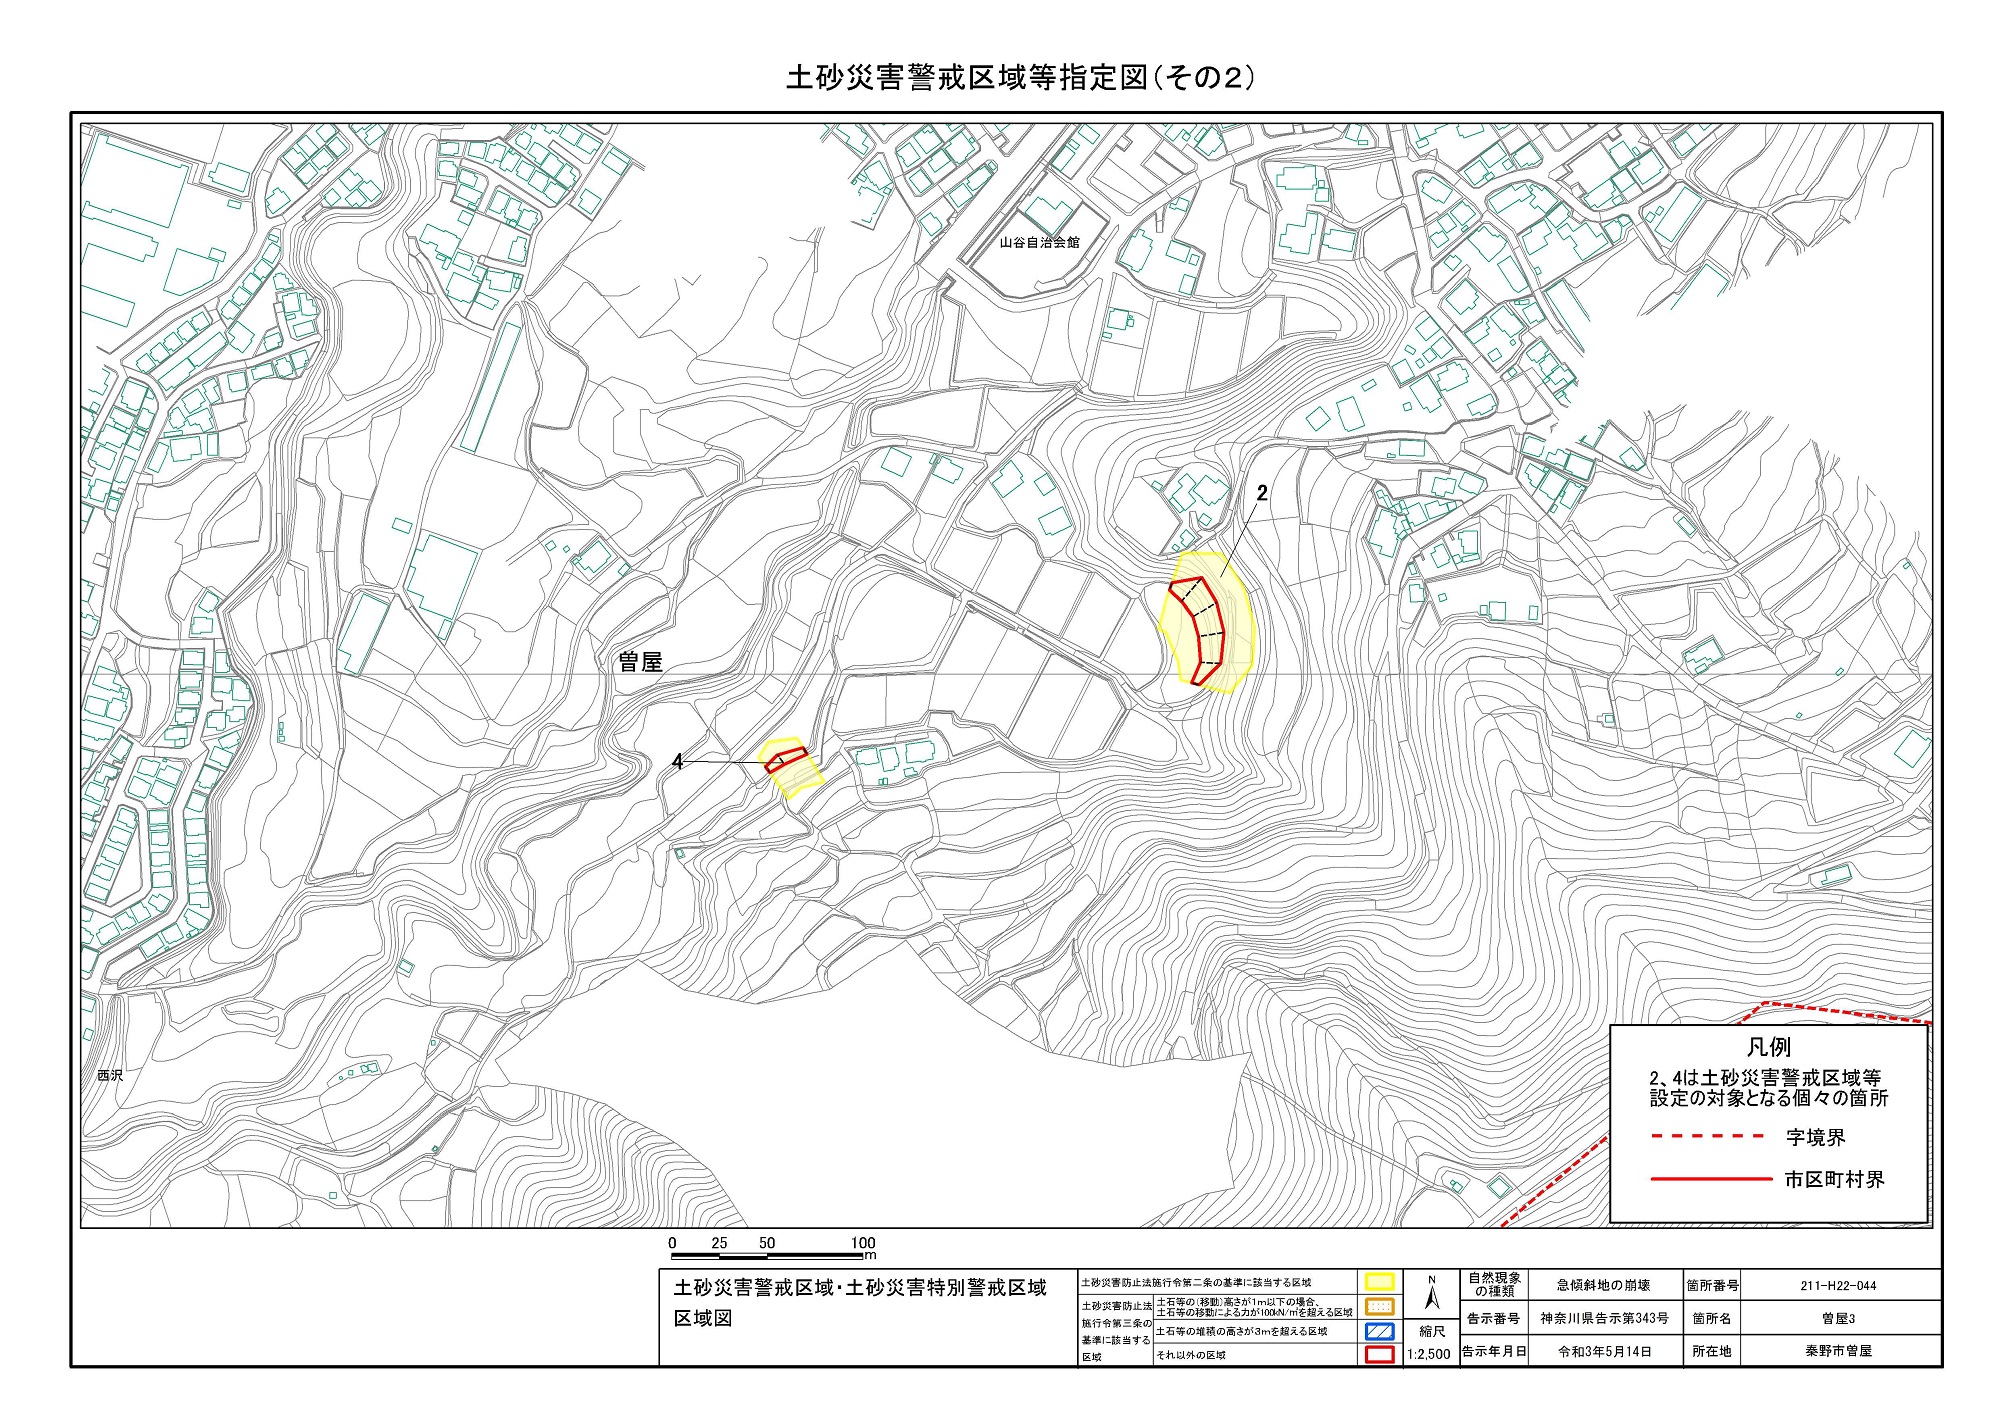Click the site label number 4
The image size is (2000, 1414).
677,762
